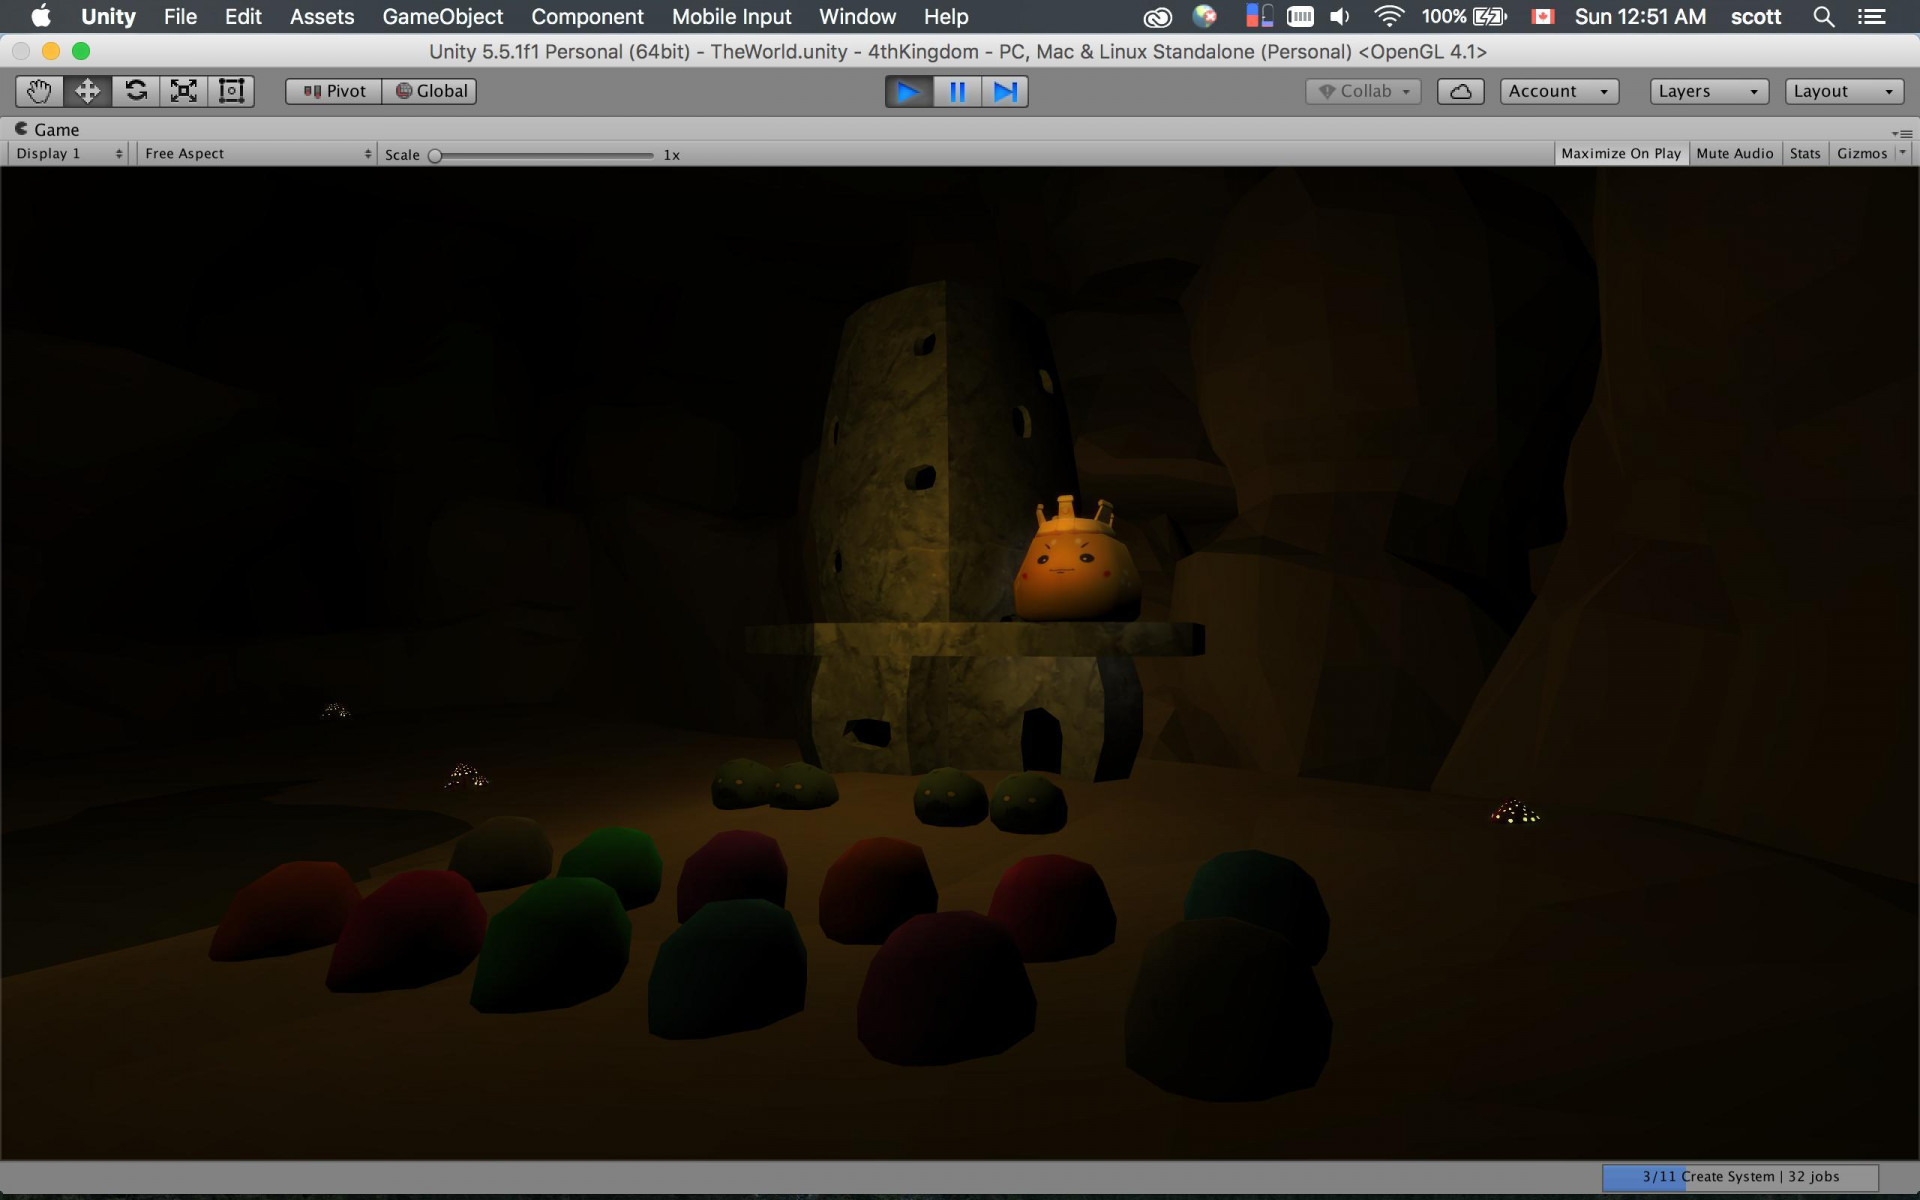Toggle Mute Audio in Game view

pyautogui.click(x=1735, y=153)
